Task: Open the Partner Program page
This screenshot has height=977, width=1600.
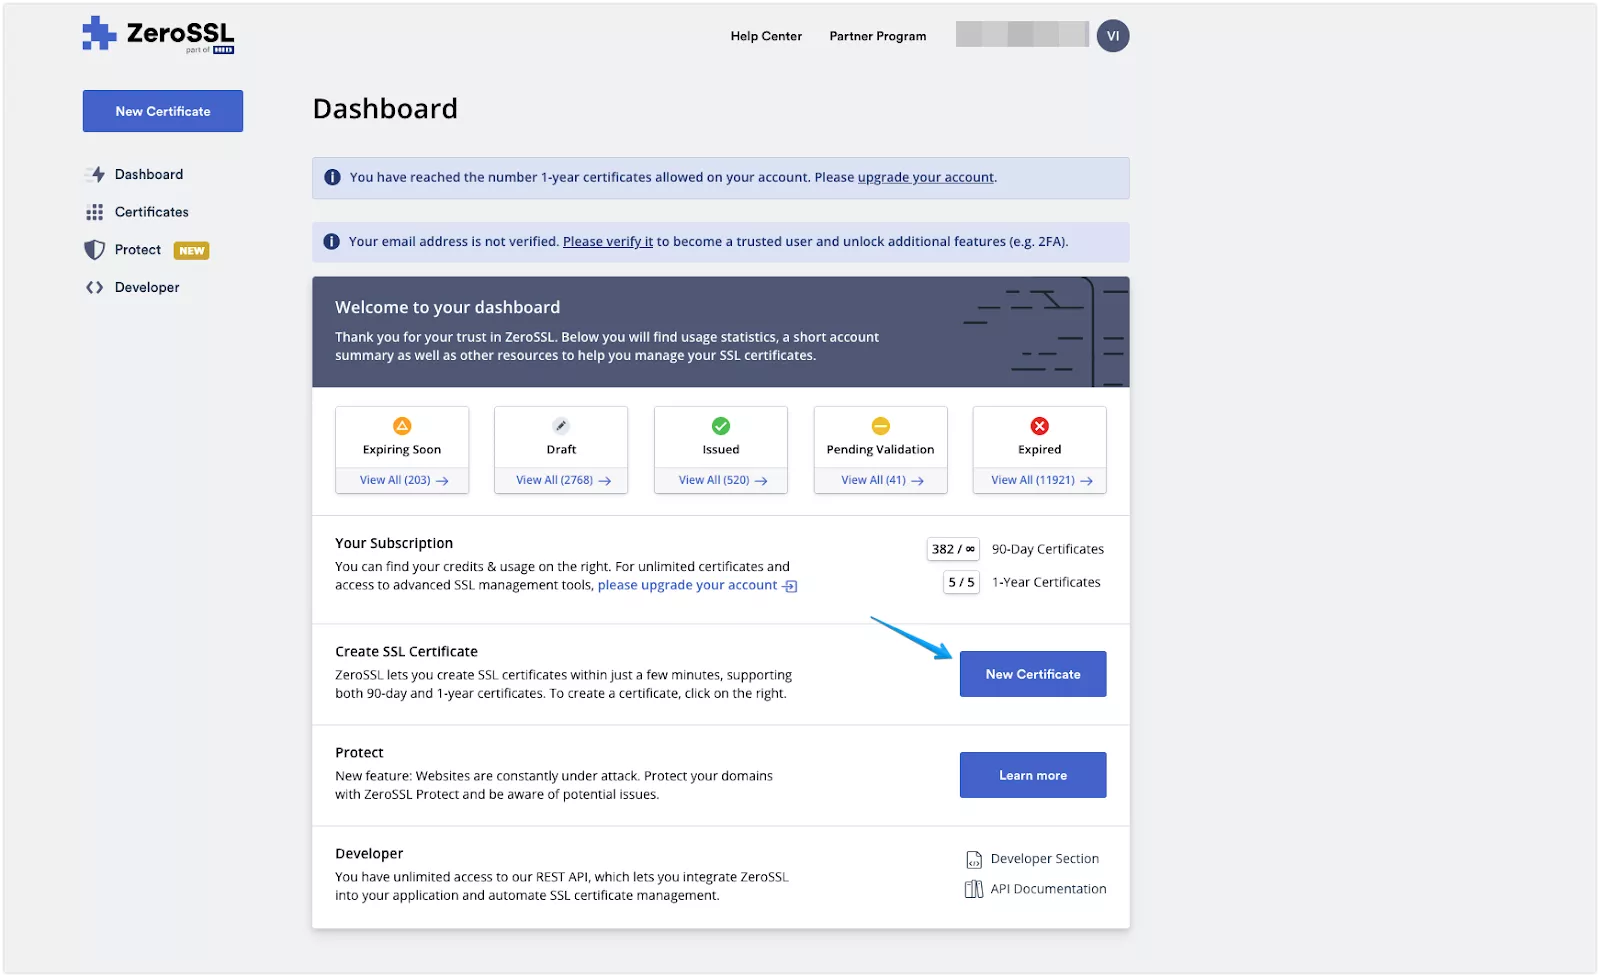Action: click(x=877, y=36)
